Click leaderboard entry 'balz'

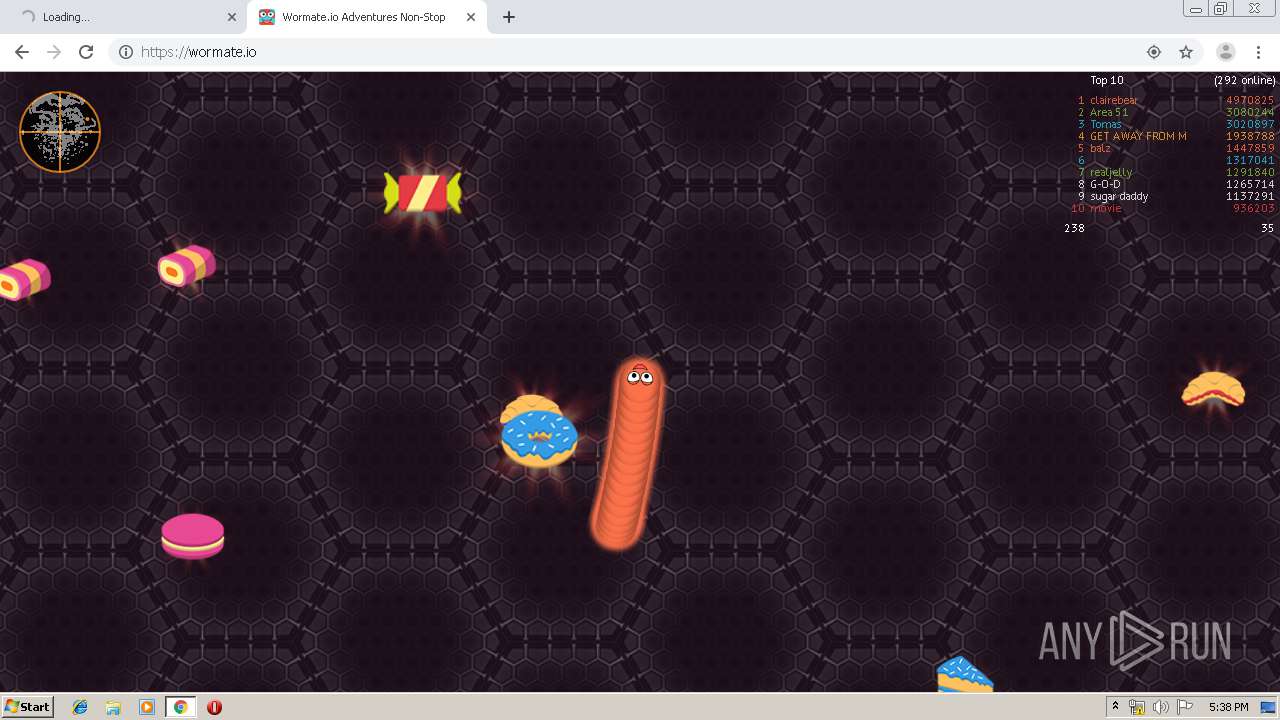[1100, 148]
